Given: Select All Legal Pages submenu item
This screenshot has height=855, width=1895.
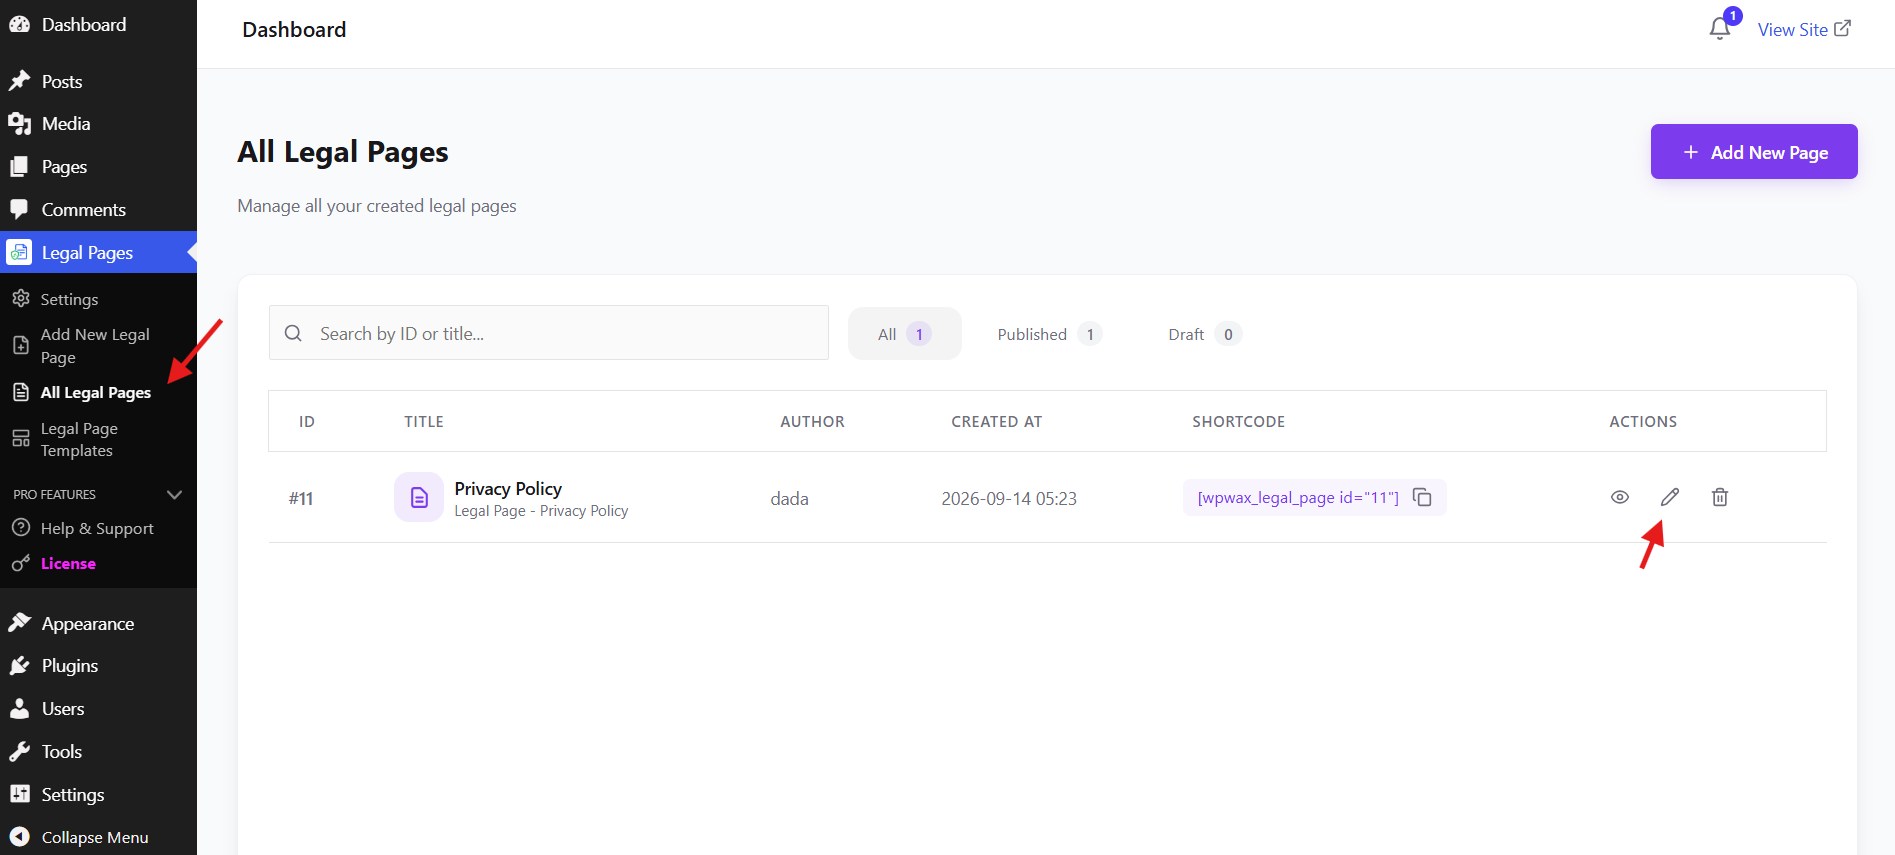Looking at the screenshot, I should coord(96,393).
